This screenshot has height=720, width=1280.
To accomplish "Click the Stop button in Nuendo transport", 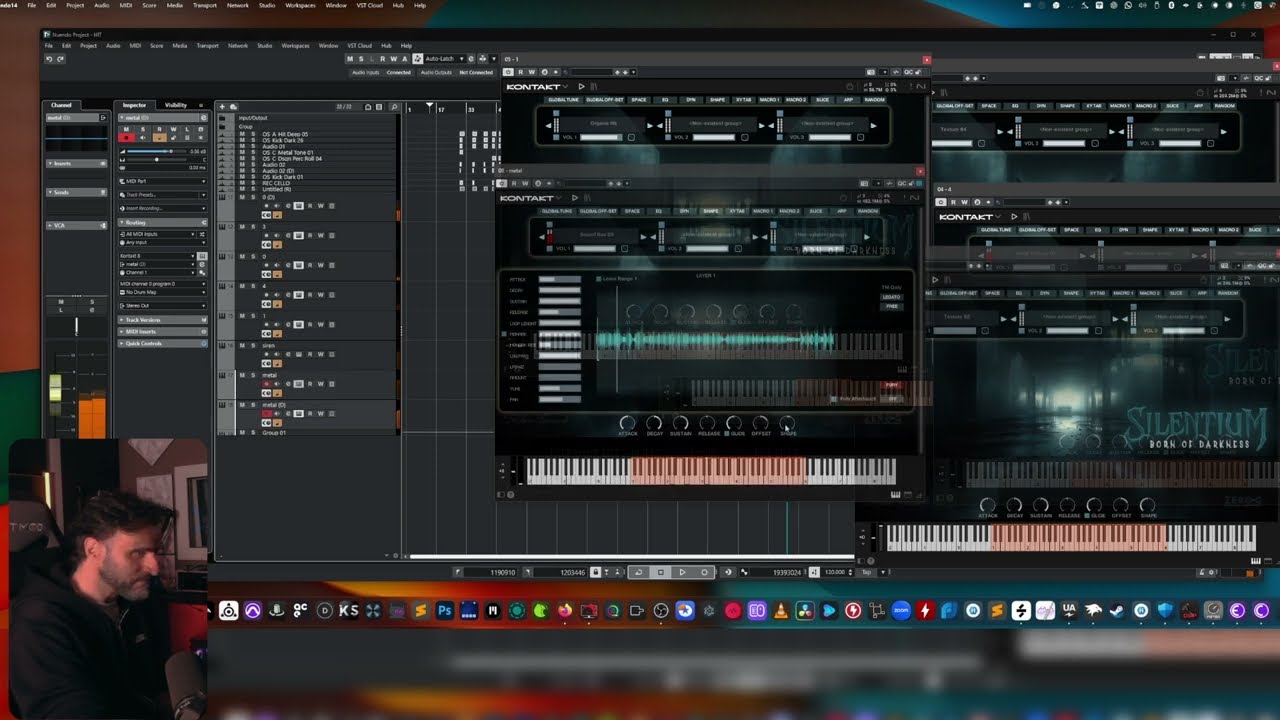I will point(660,572).
